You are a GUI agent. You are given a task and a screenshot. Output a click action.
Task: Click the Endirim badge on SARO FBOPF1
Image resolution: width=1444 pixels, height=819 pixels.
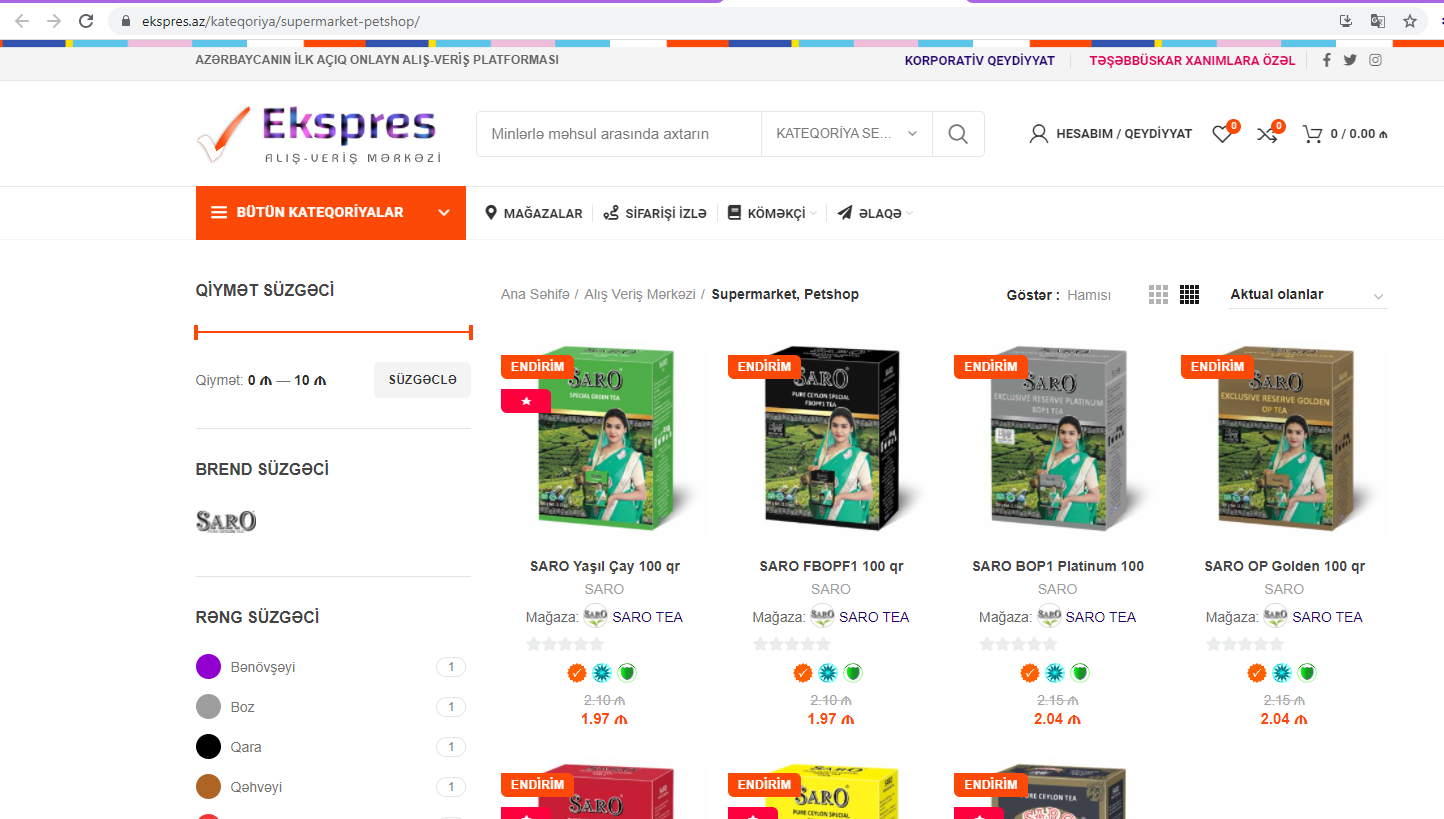pyautogui.click(x=764, y=367)
